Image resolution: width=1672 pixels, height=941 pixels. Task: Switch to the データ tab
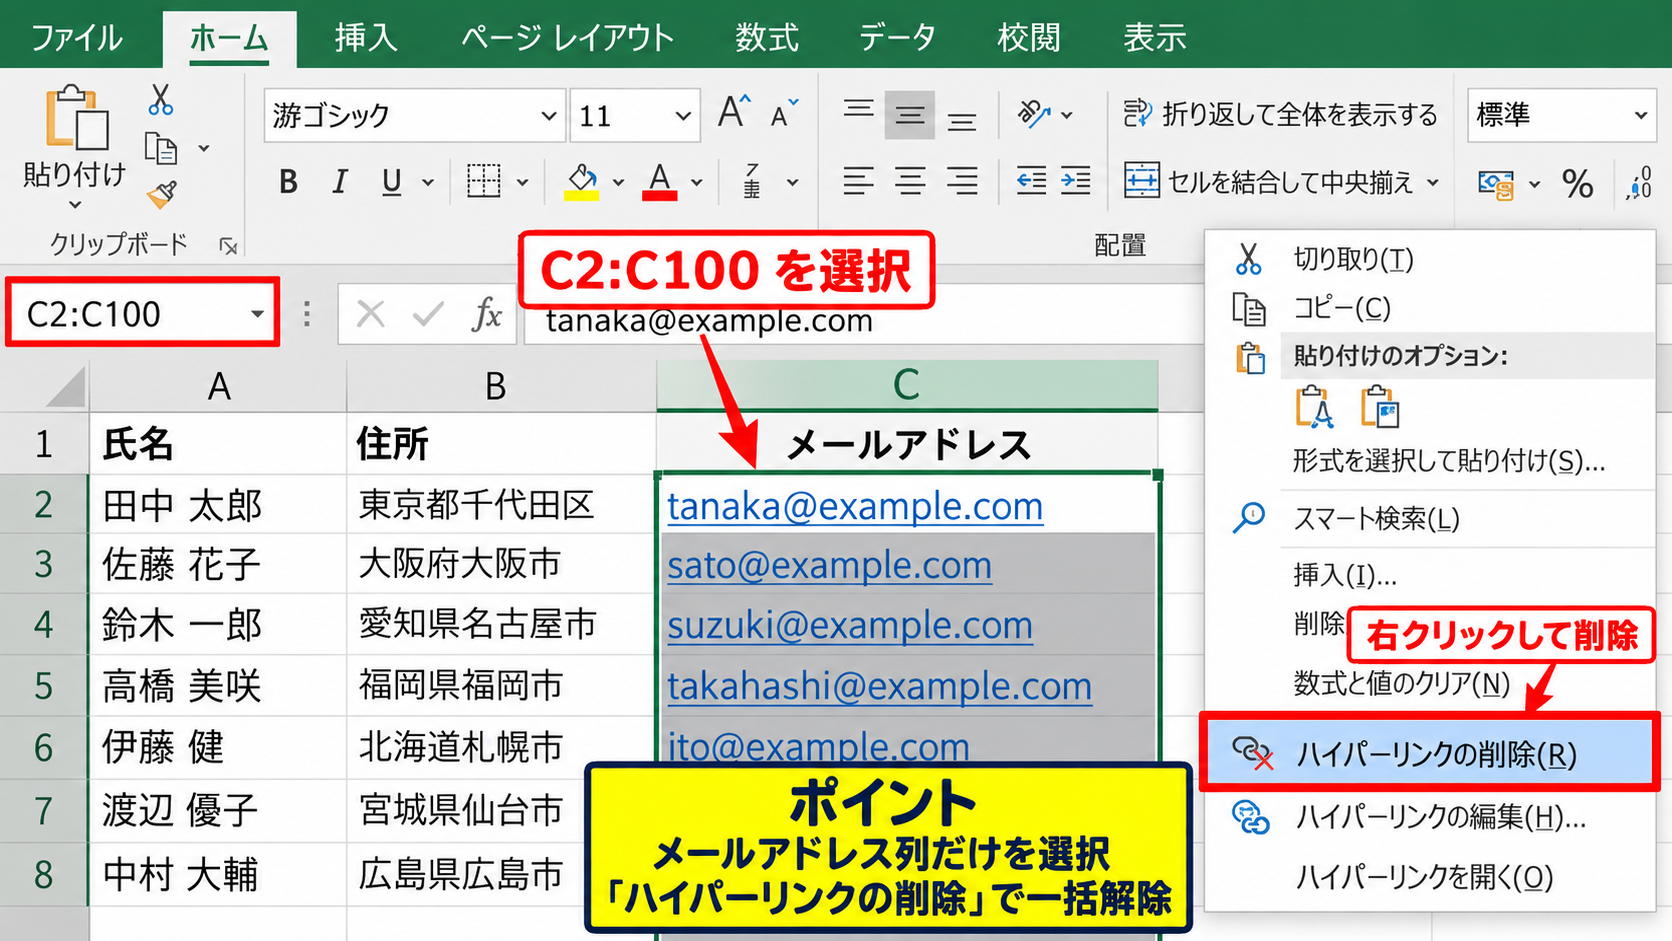click(x=897, y=38)
